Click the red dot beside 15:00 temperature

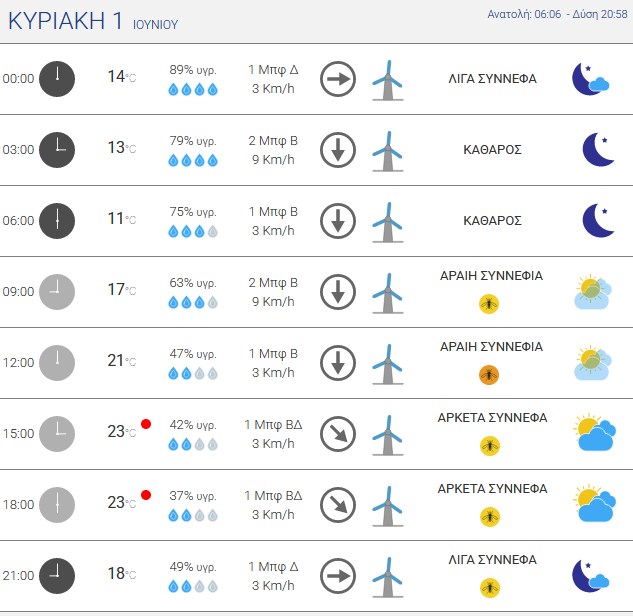tap(146, 424)
